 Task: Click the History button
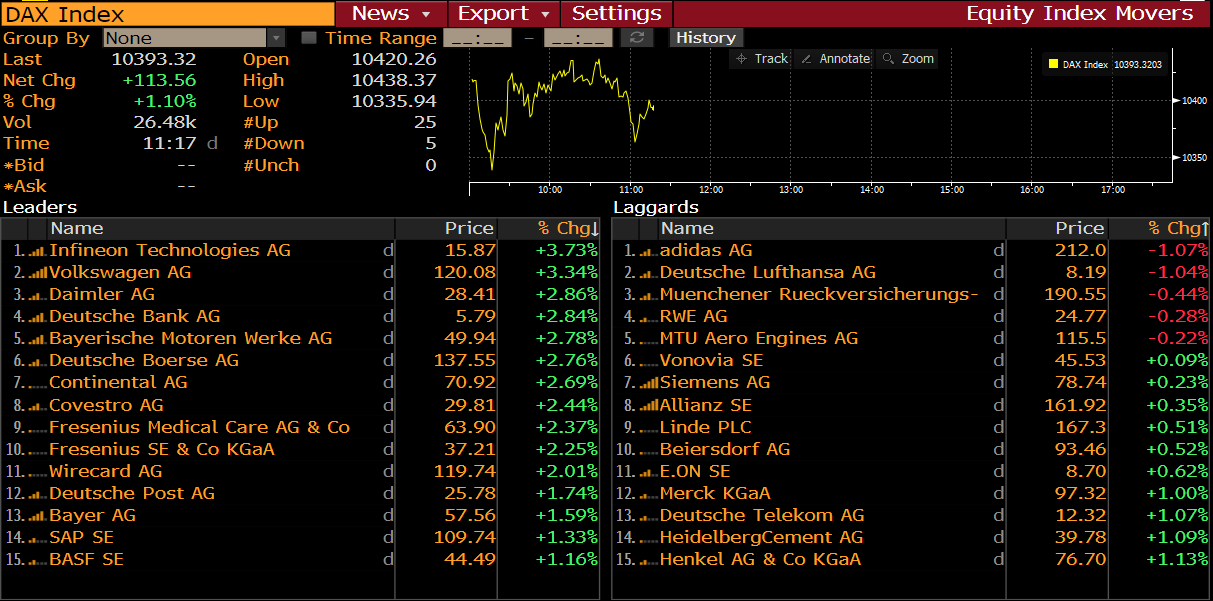point(705,38)
